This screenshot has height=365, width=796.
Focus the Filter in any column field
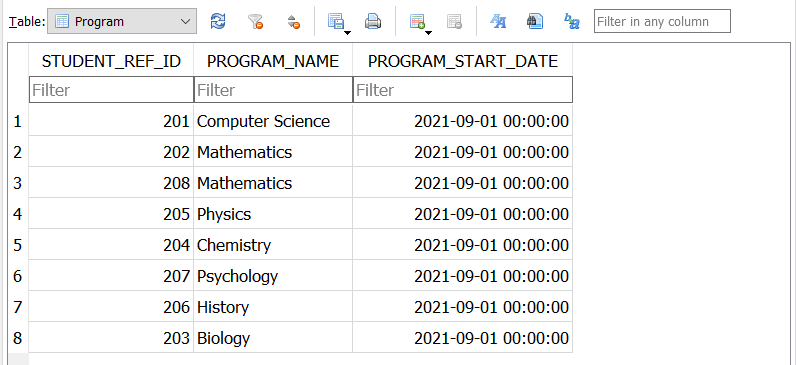point(662,21)
